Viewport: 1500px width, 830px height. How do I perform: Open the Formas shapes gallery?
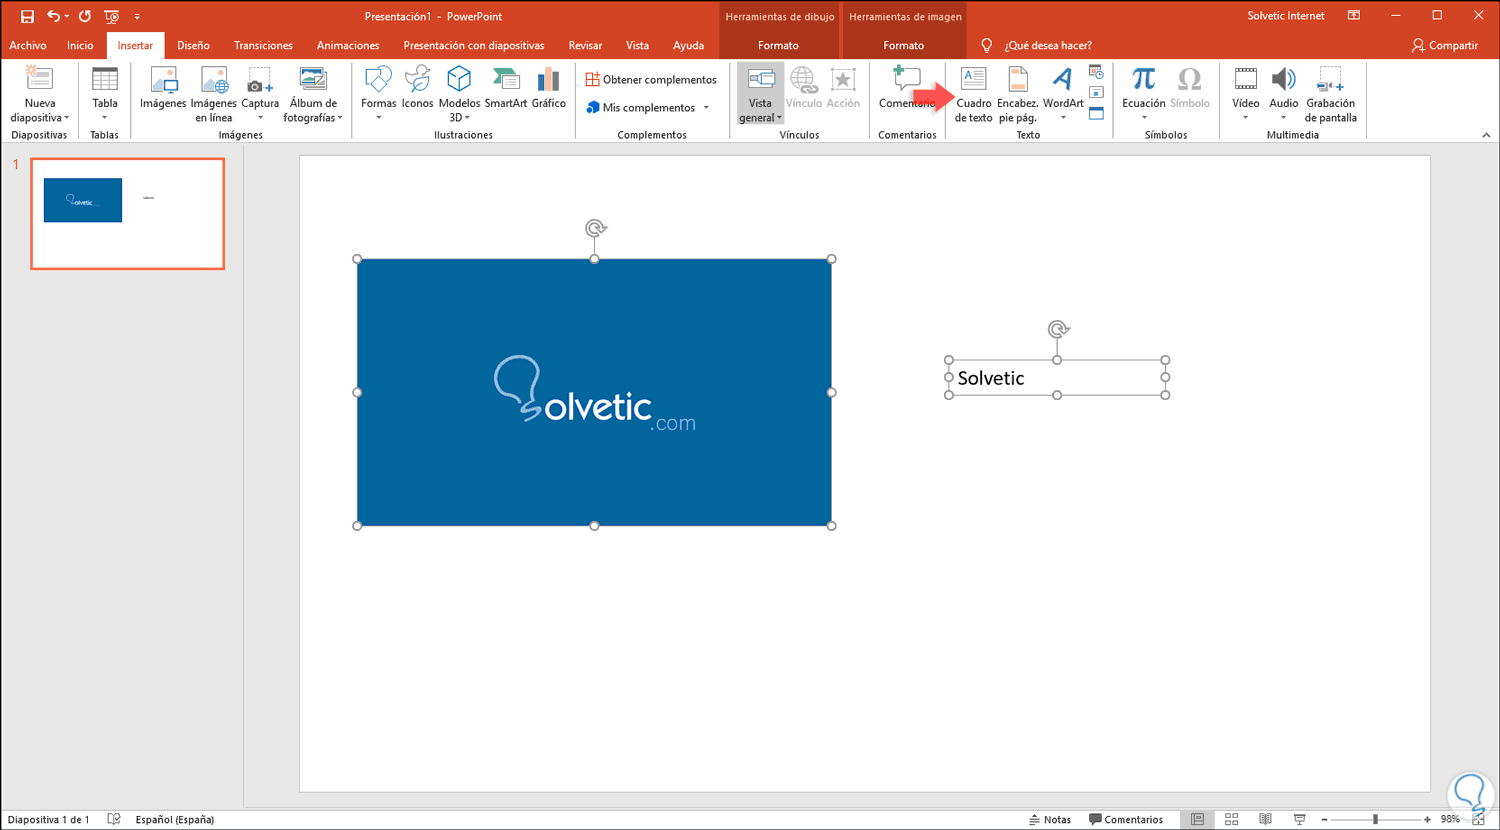click(378, 94)
